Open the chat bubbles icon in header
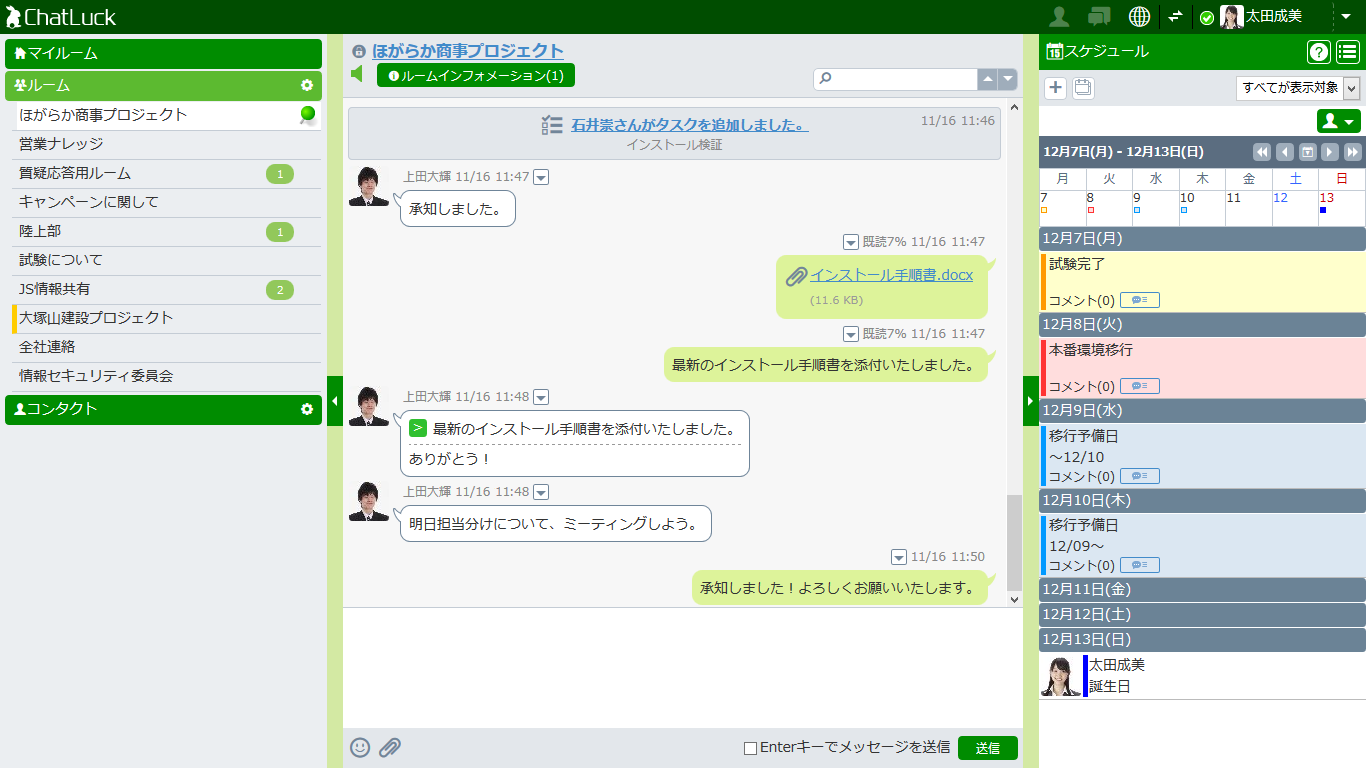 (x=1099, y=16)
